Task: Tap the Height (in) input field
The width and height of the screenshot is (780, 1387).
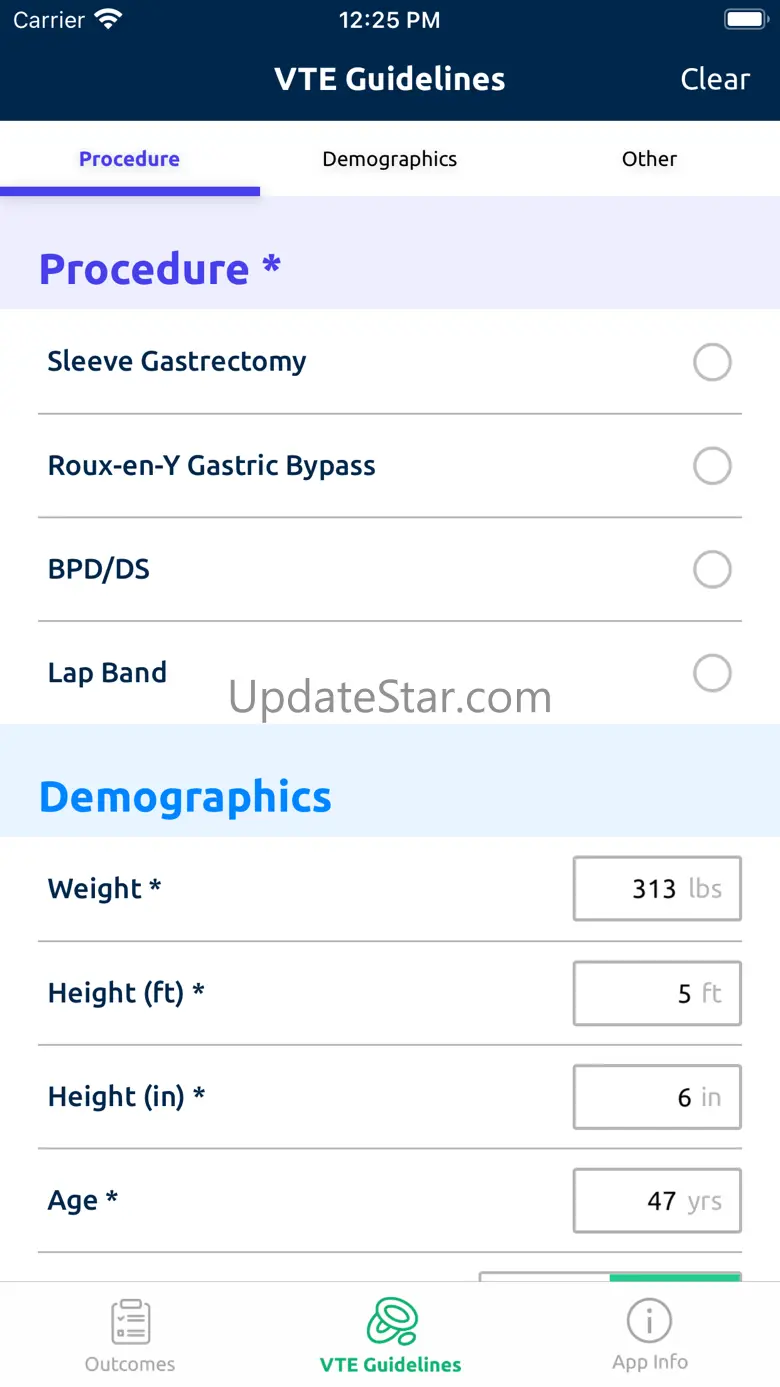Action: pos(656,1097)
